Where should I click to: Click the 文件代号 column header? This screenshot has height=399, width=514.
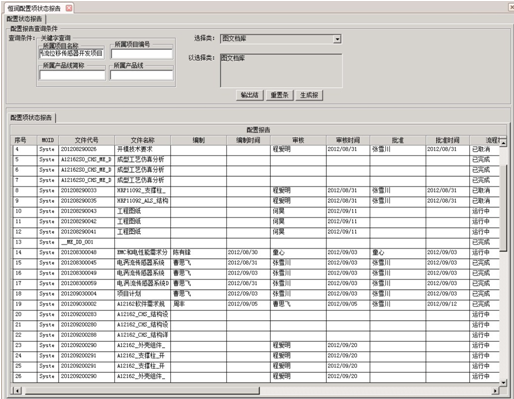86,140
